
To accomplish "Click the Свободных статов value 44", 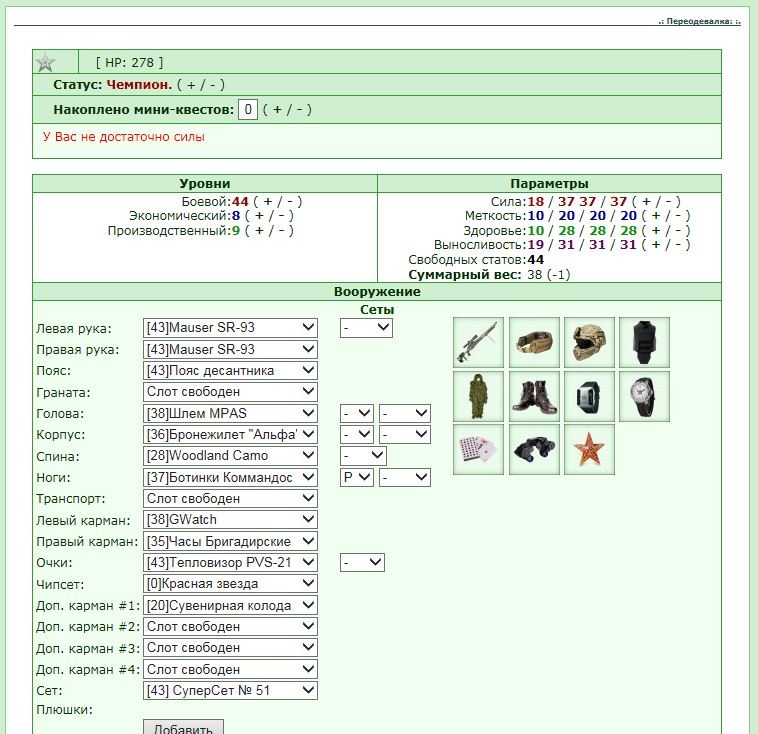I will [536, 260].
